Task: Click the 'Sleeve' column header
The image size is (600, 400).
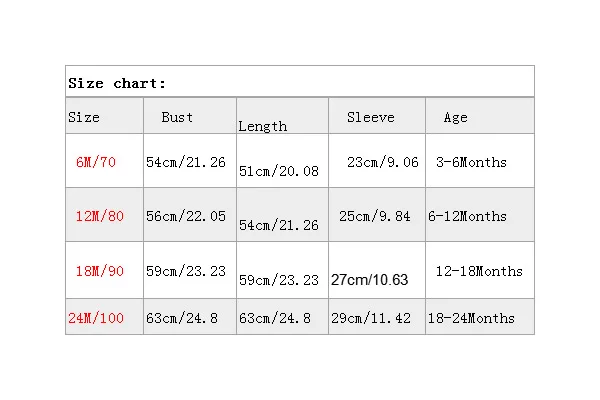Action: [370, 117]
